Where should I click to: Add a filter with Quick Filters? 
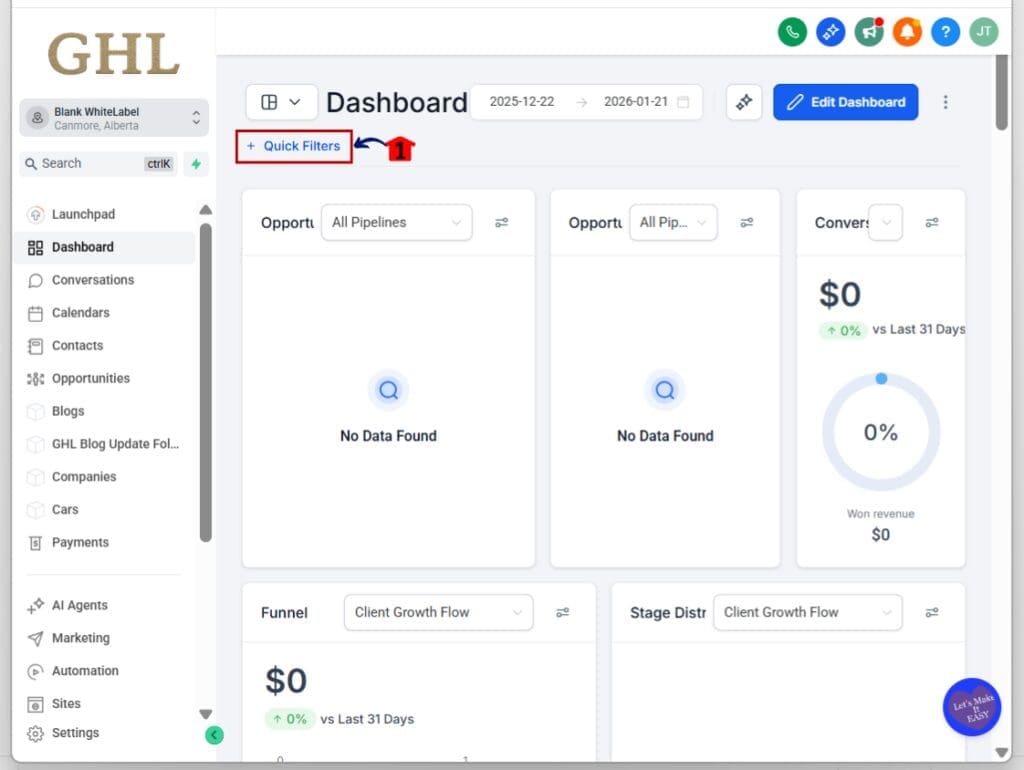[293, 146]
